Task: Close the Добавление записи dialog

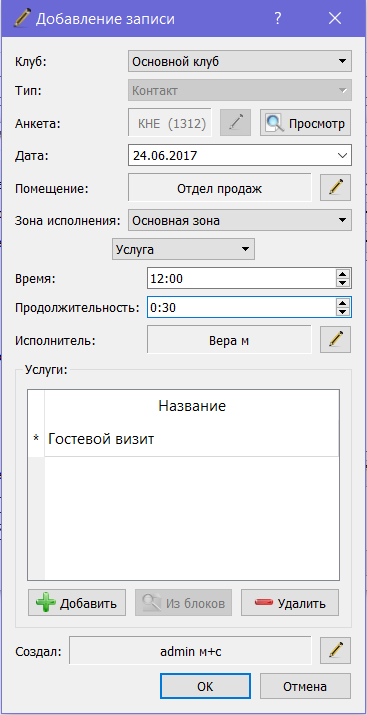Action: (335, 19)
